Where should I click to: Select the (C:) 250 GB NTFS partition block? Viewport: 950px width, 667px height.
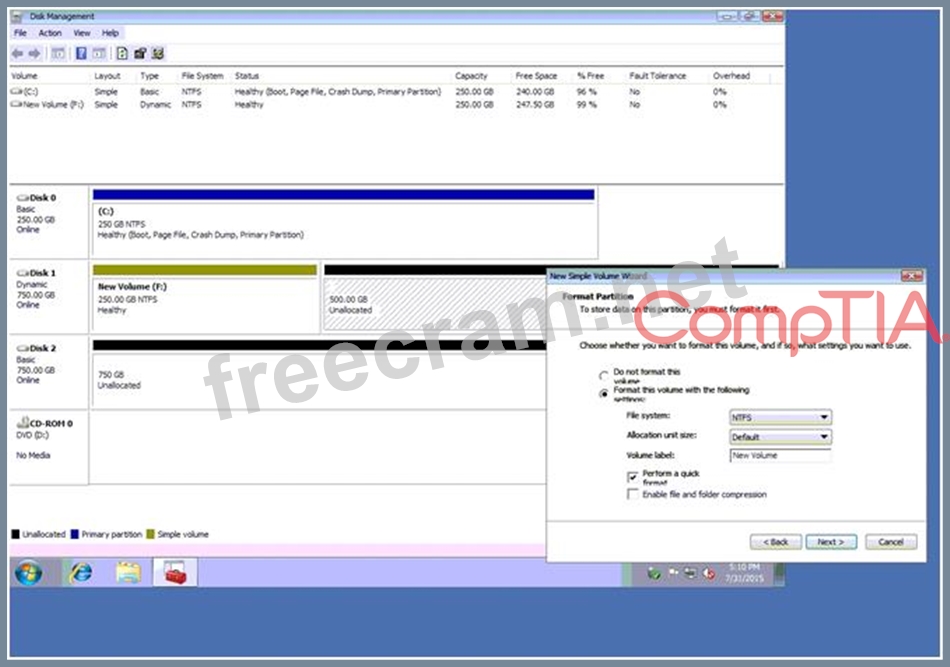pyautogui.click(x=344, y=223)
